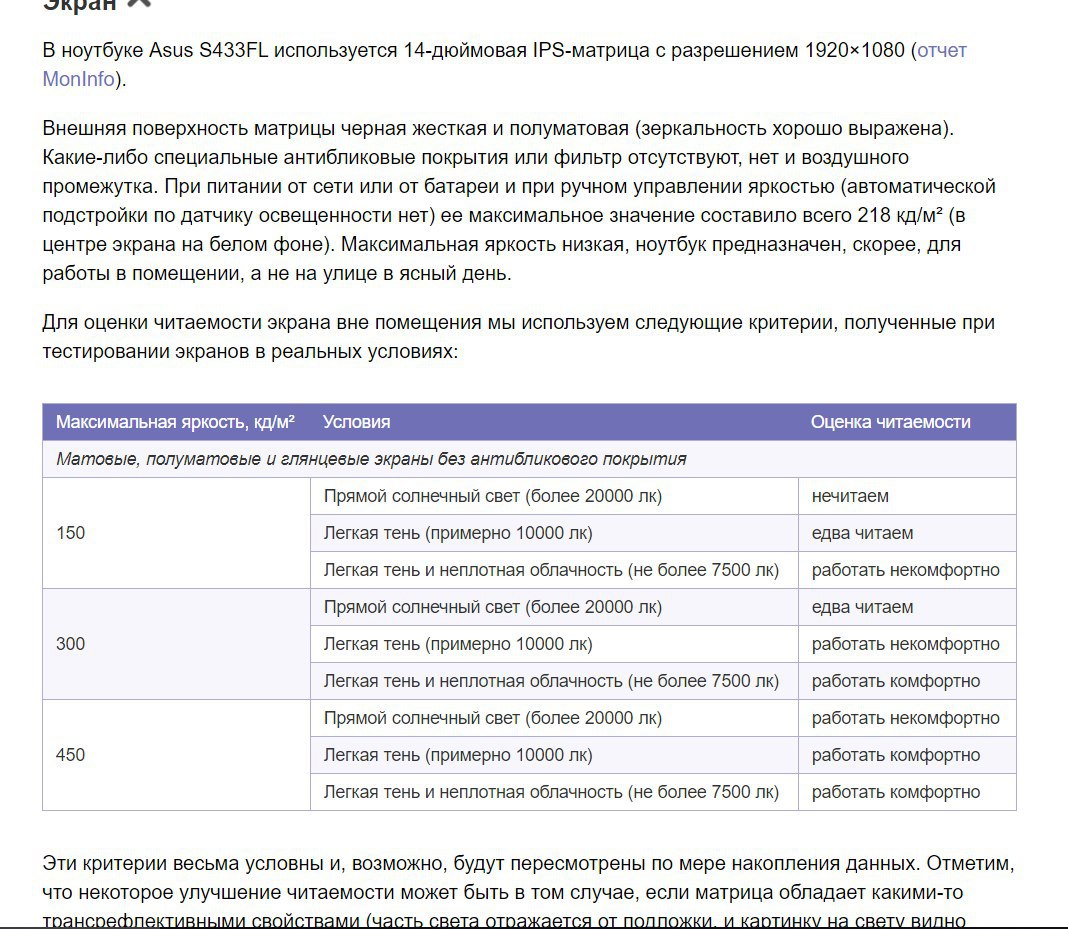Click the paragraph starting 'Внешняя поверхность матрицы'
The height and width of the screenshot is (929, 1068).
[519, 201]
